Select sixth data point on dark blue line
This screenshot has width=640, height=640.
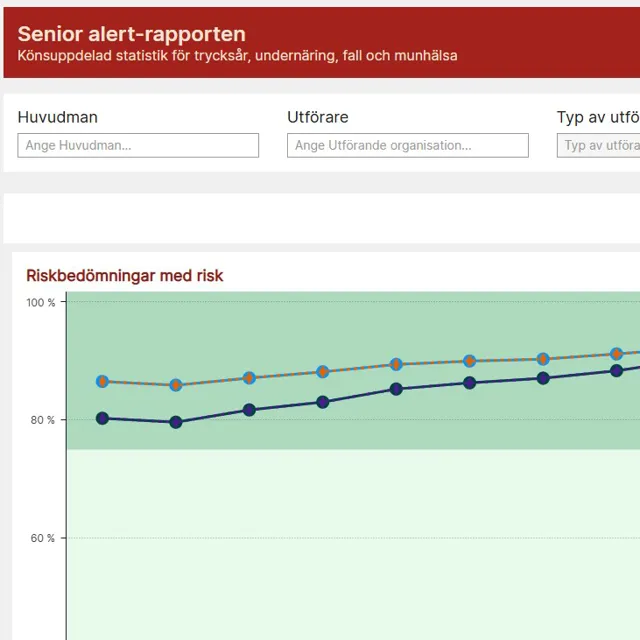coord(470,383)
